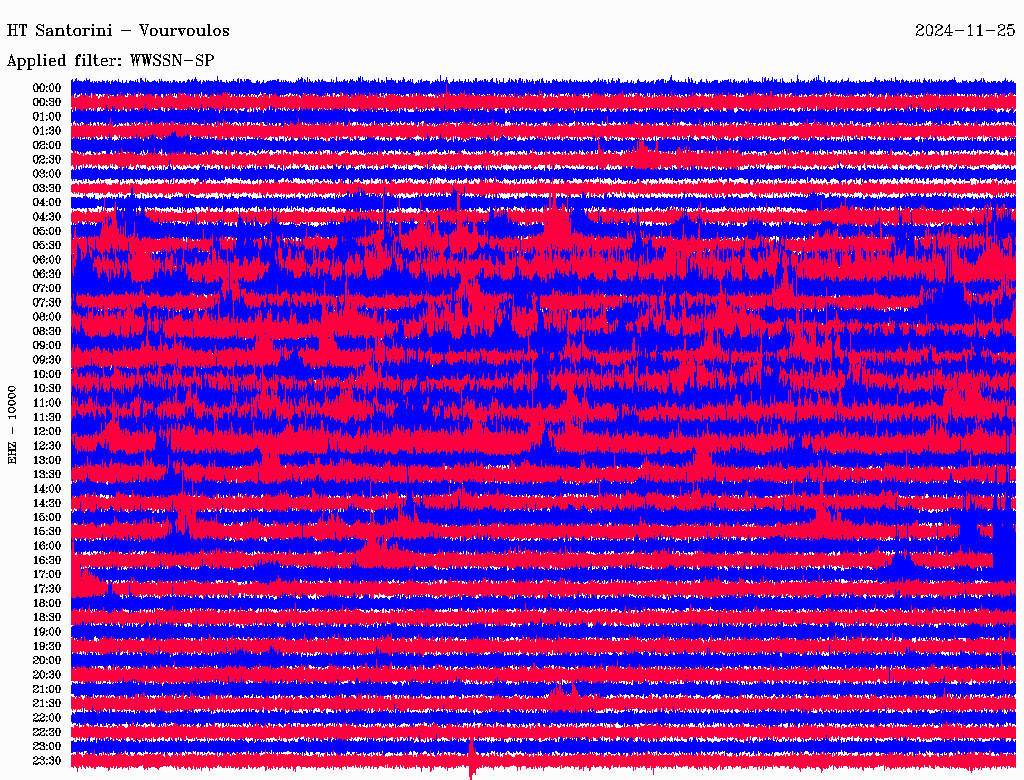1024x780 pixels.
Task: Select the 15:00 time label
Action: point(47,517)
